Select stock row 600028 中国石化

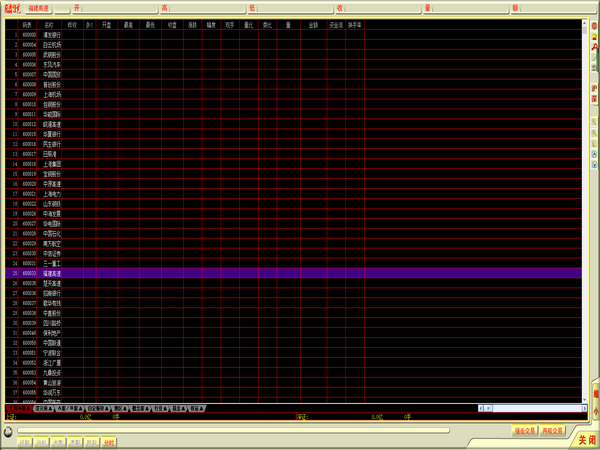click(x=50, y=233)
